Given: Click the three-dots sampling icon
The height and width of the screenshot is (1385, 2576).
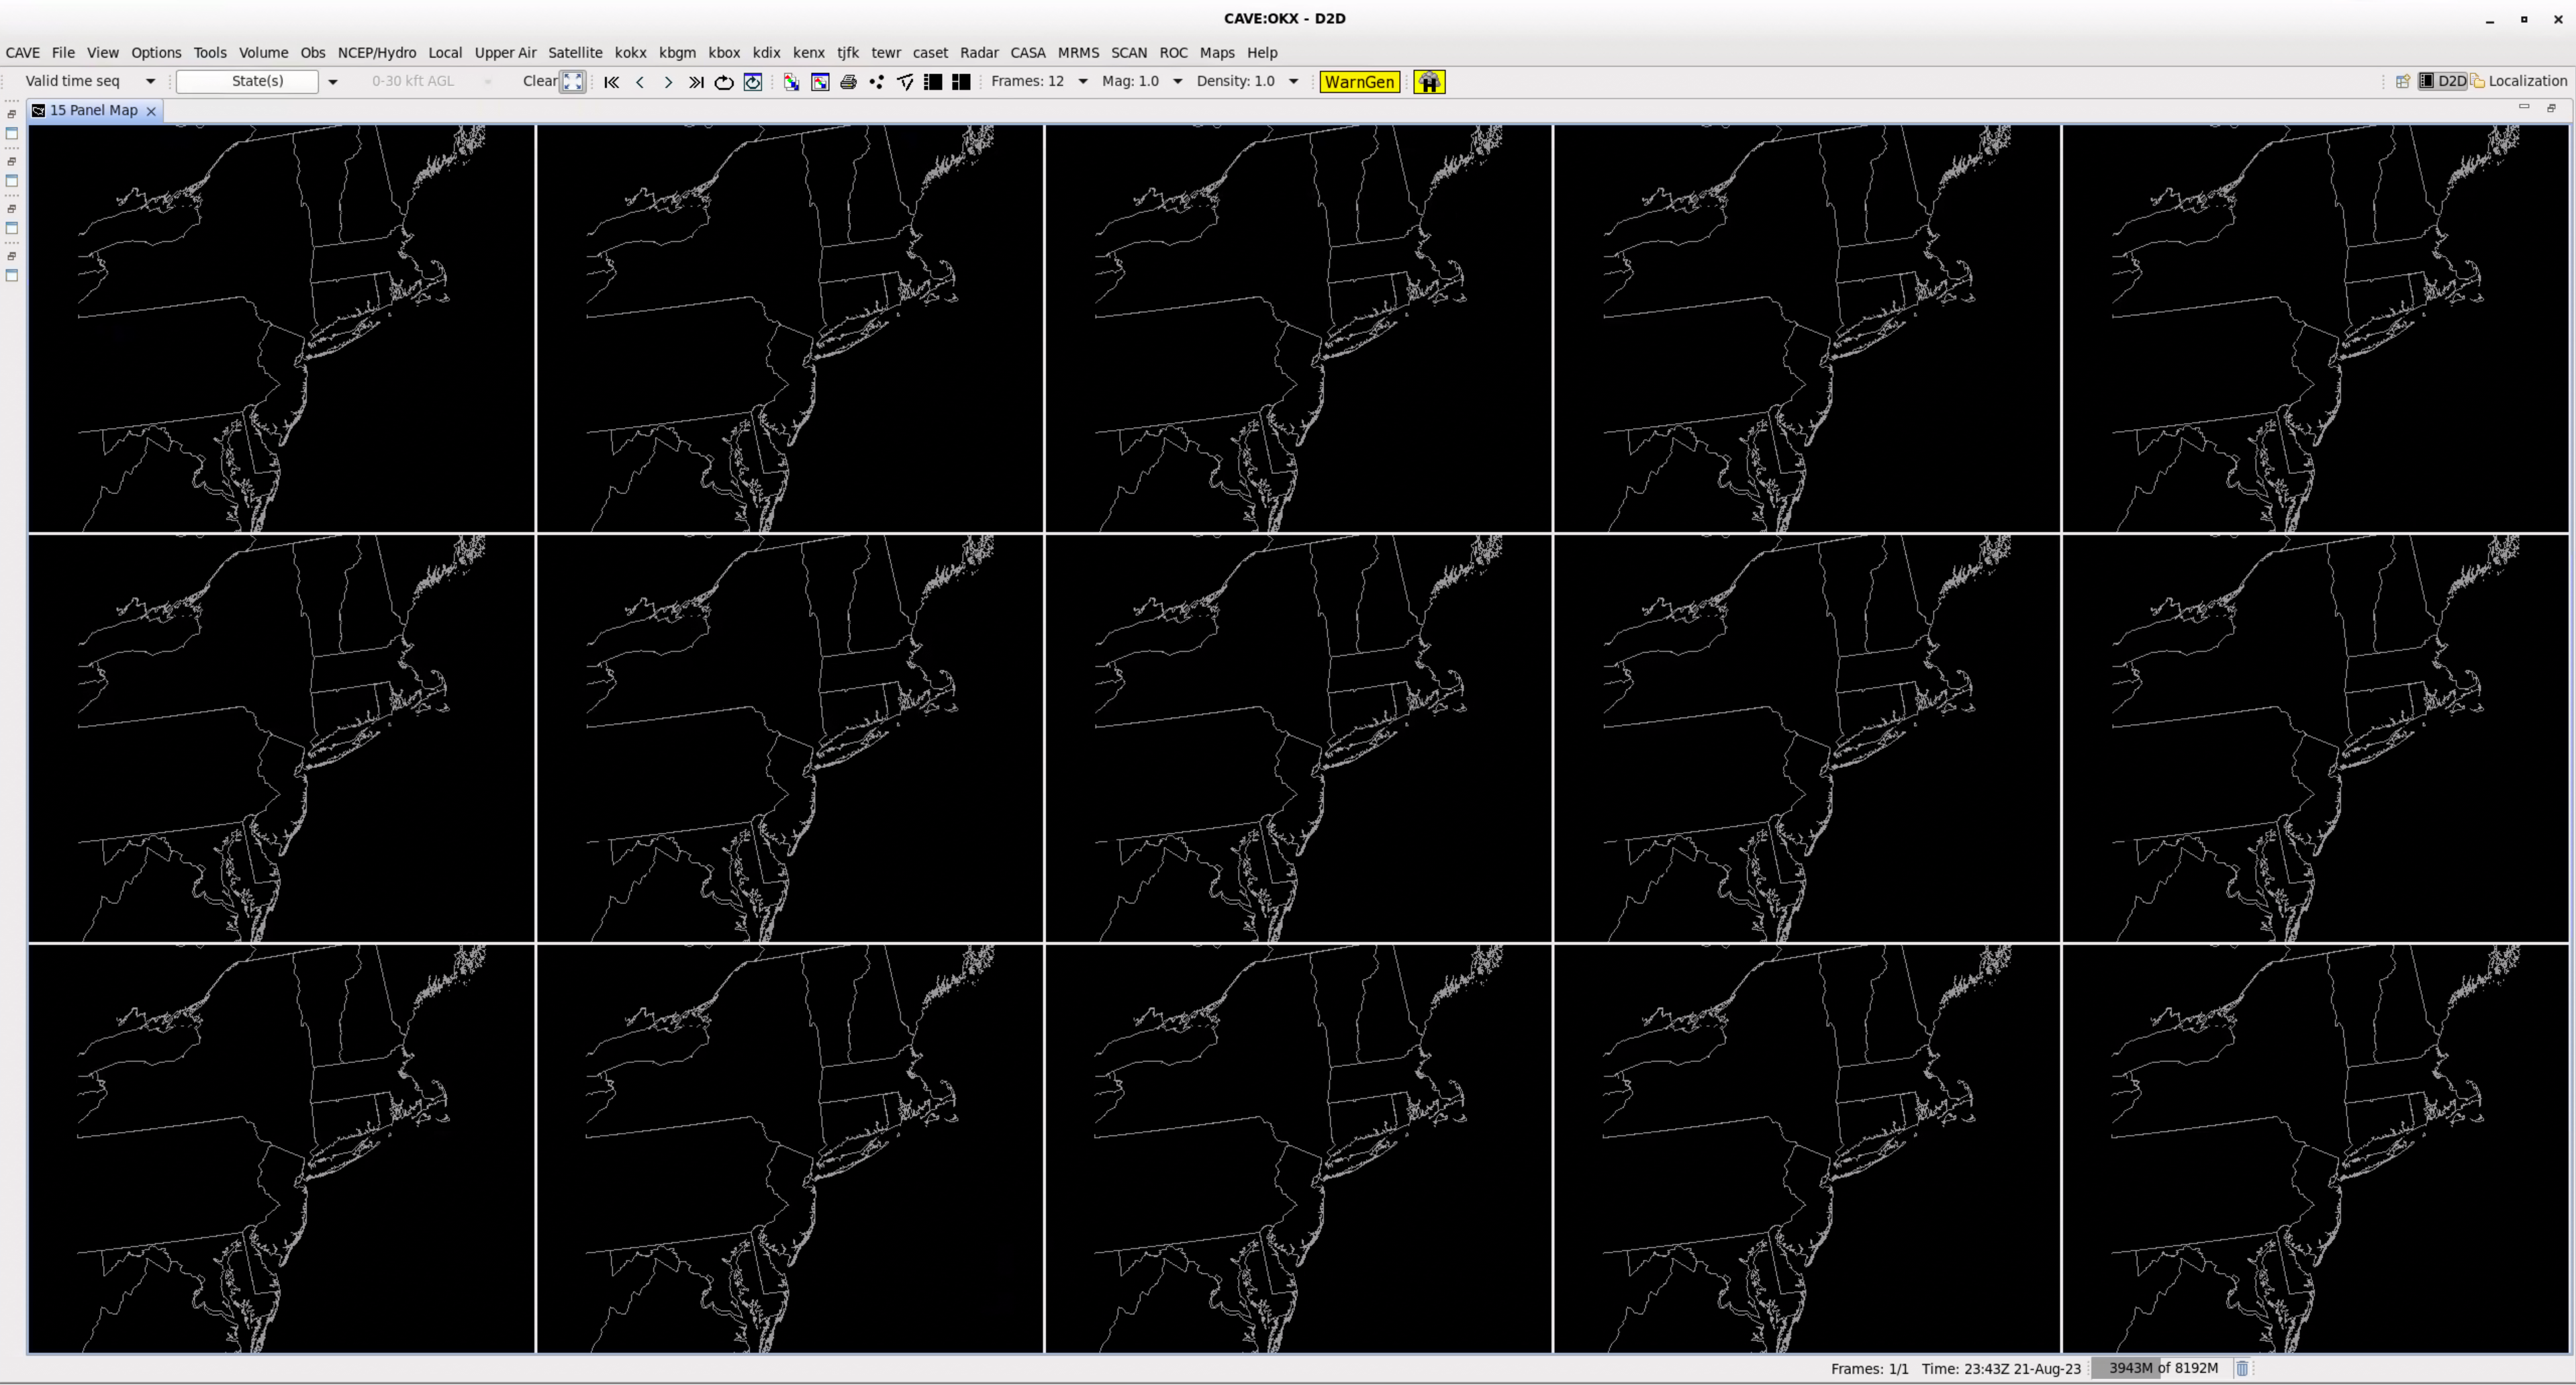Looking at the screenshot, I should (x=877, y=82).
